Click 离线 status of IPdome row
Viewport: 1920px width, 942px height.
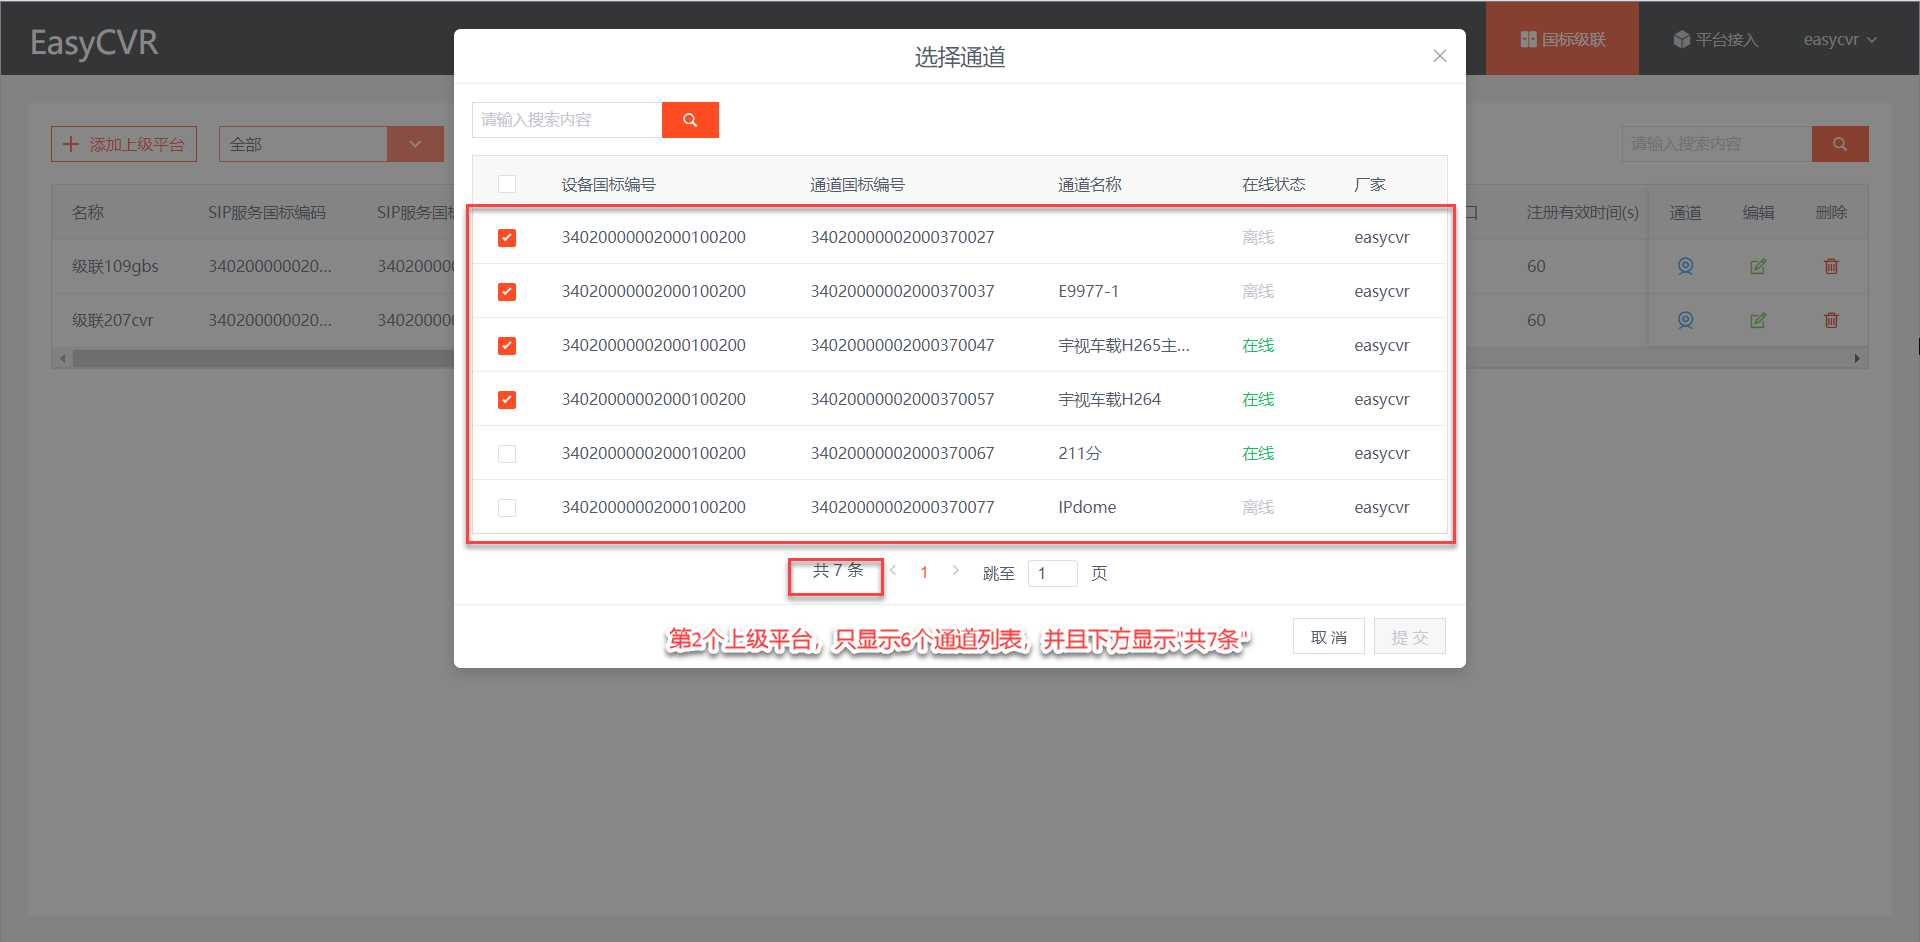pyautogui.click(x=1258, y=507)
